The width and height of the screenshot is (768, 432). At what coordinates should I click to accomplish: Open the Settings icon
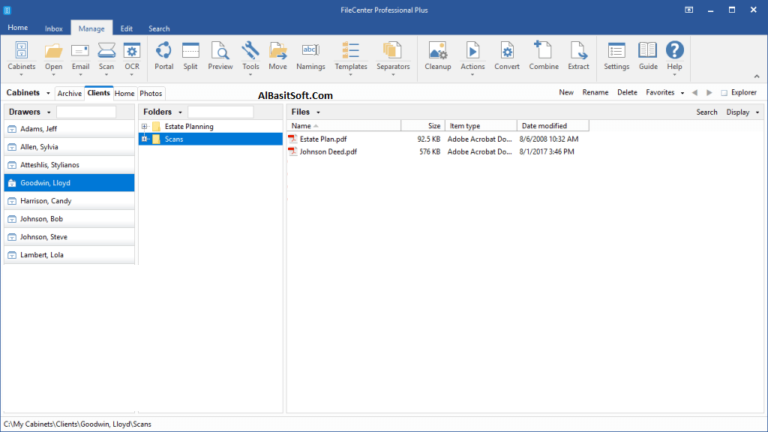[616, 50]
